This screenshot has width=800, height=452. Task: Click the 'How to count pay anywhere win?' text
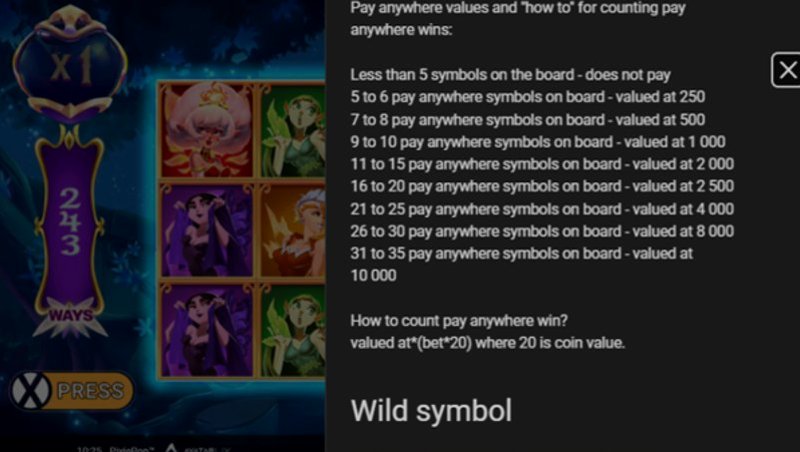(459, 321)
